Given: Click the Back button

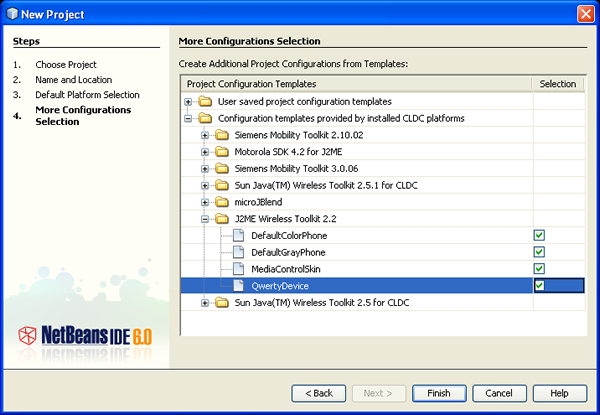Looking at the screenshot, I should click(x=319, y=393).
